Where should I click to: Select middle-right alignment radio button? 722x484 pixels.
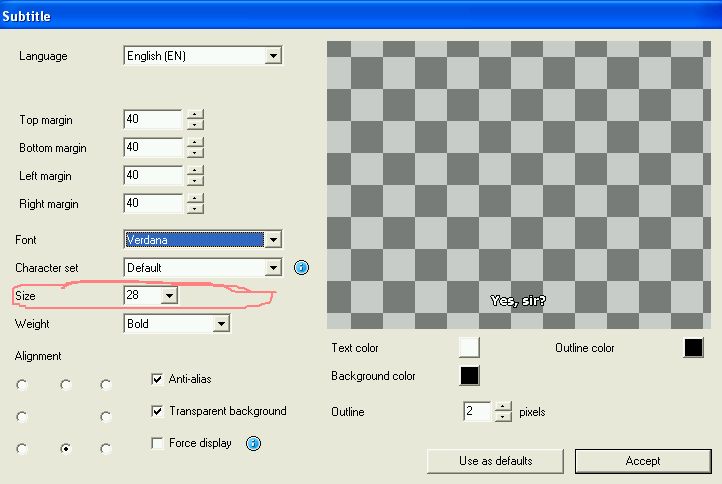[x=105, y=416]
